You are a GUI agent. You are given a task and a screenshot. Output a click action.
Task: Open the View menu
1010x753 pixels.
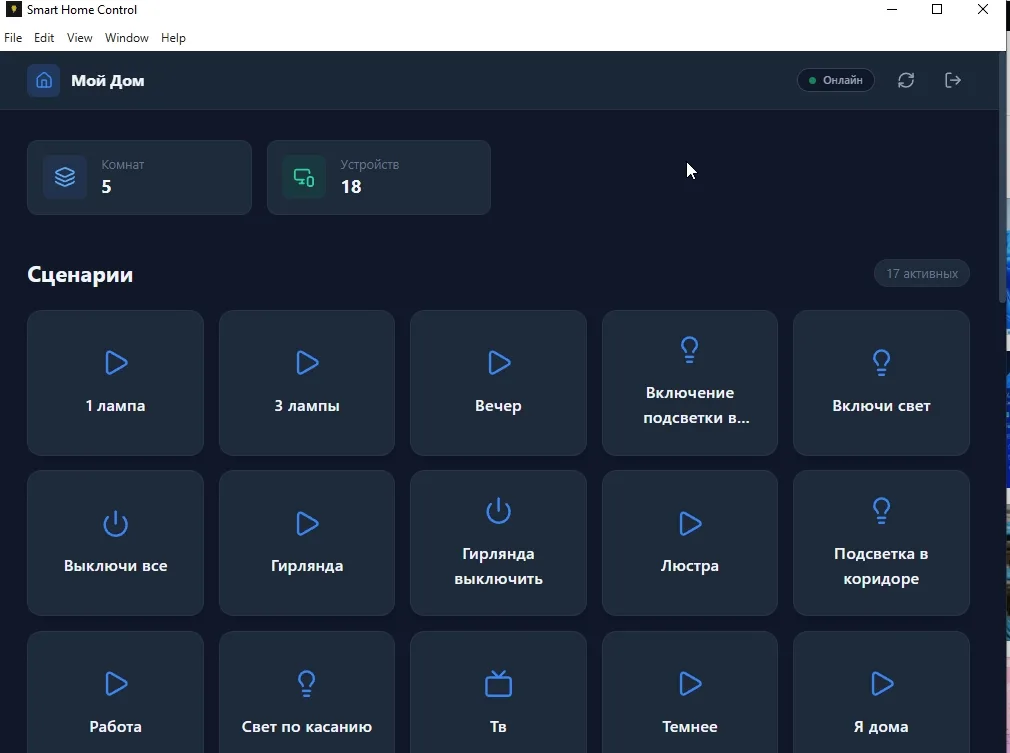tap(79, 38)
